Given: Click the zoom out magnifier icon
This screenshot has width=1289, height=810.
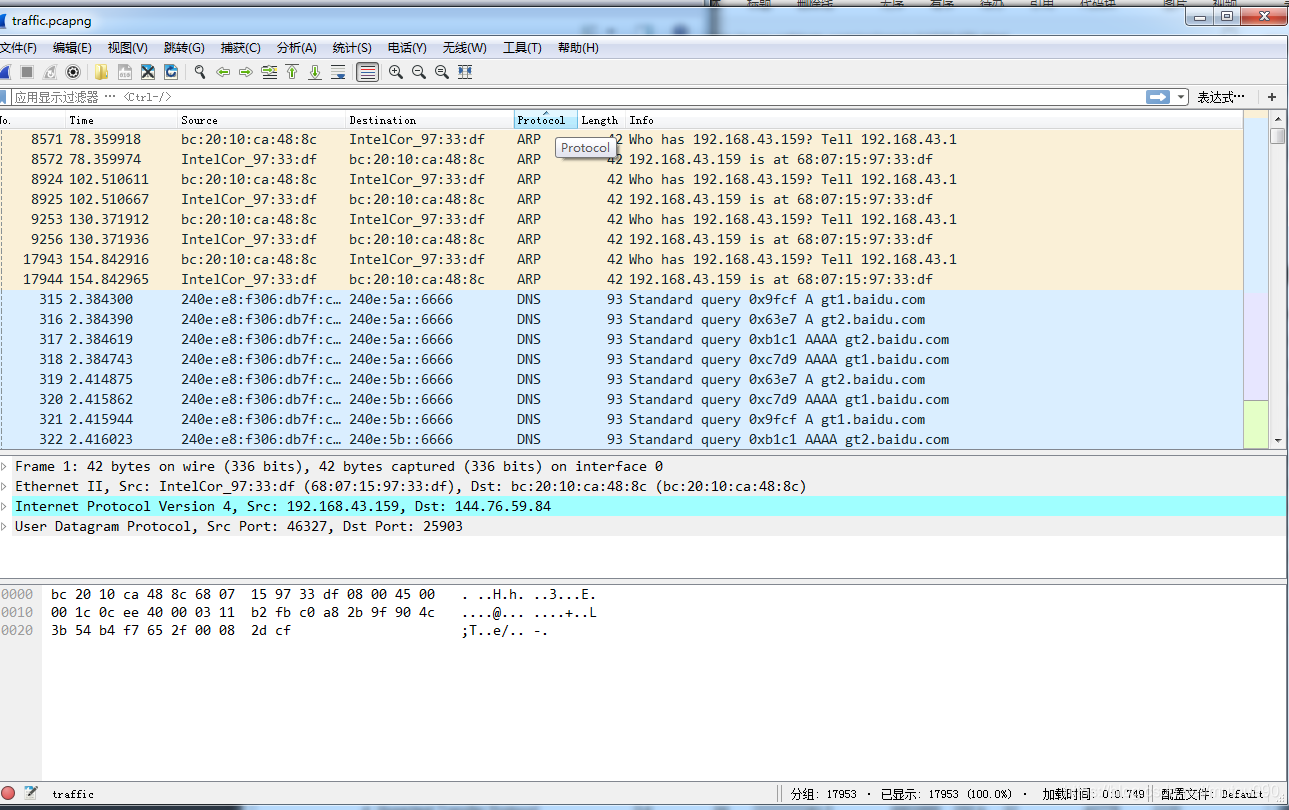Looking at the screenshot, I should click(419, 72).
